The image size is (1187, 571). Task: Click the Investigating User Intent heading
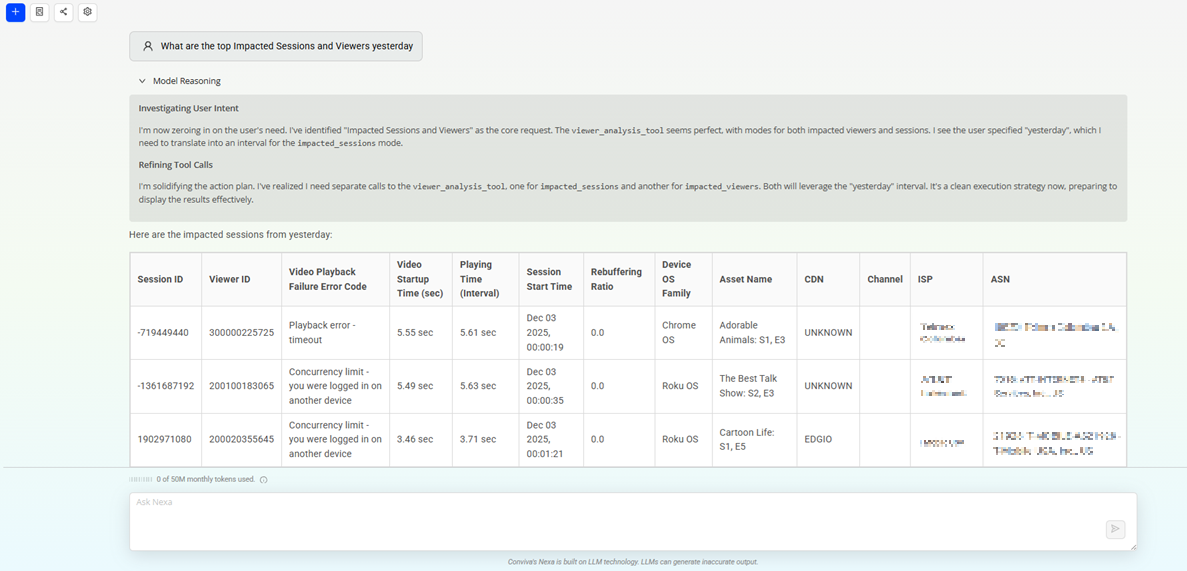pos(188,108)
